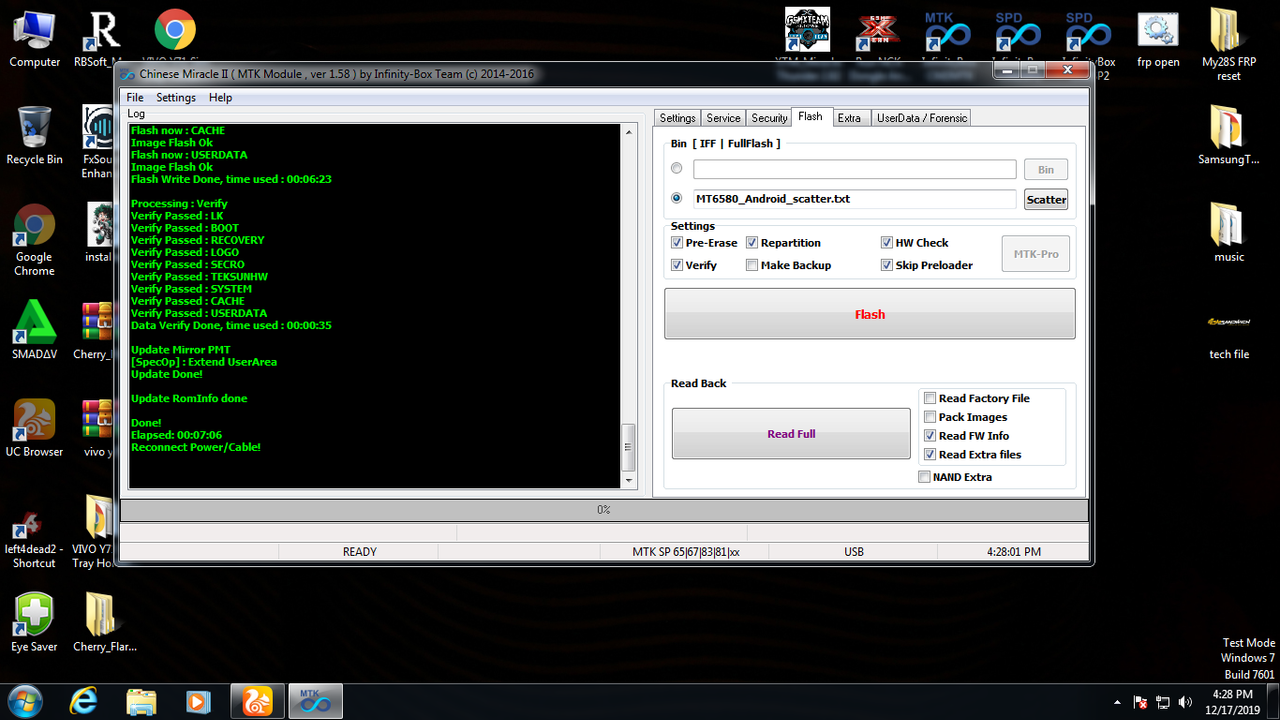Toggle the Read Extra files checkbox
Screen dimensions: 1280x720
click(x=930, y=454)
